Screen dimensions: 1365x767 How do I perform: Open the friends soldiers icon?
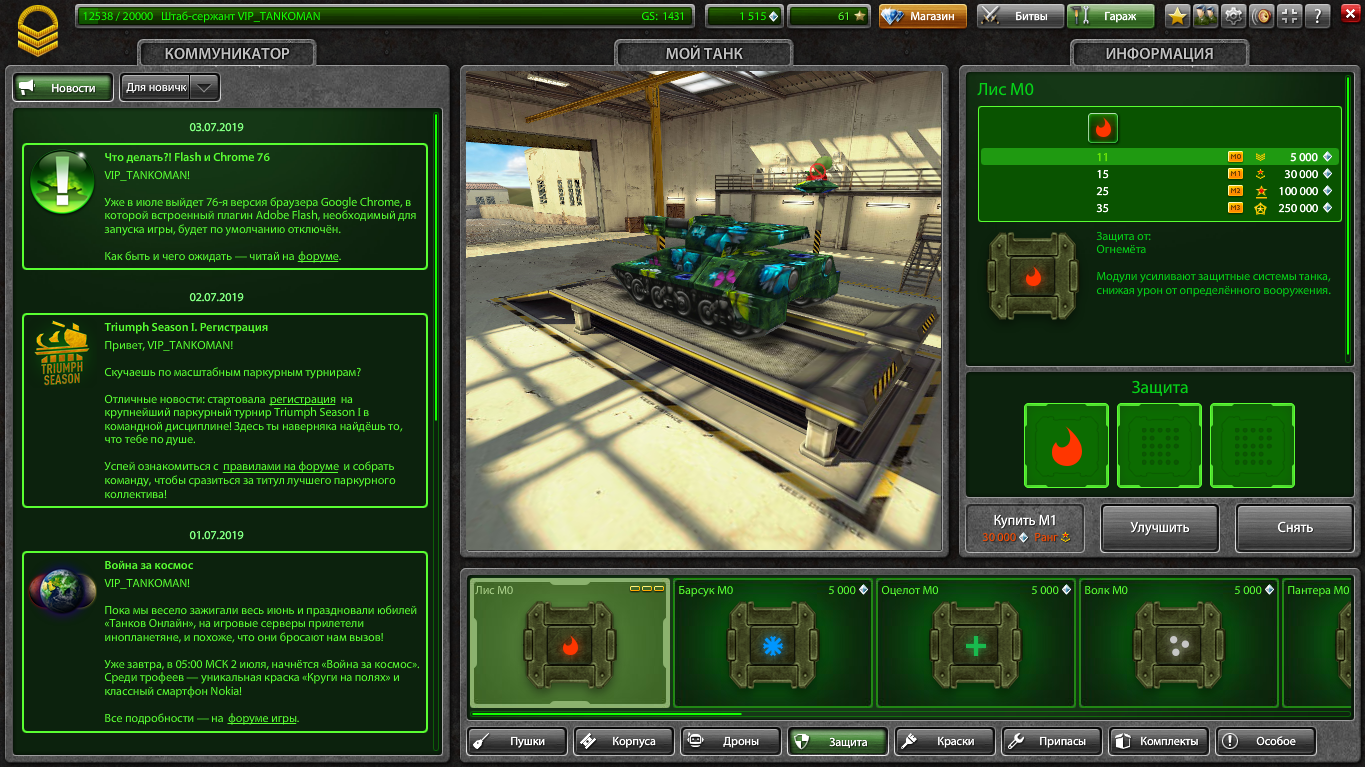pos(1206,16)
